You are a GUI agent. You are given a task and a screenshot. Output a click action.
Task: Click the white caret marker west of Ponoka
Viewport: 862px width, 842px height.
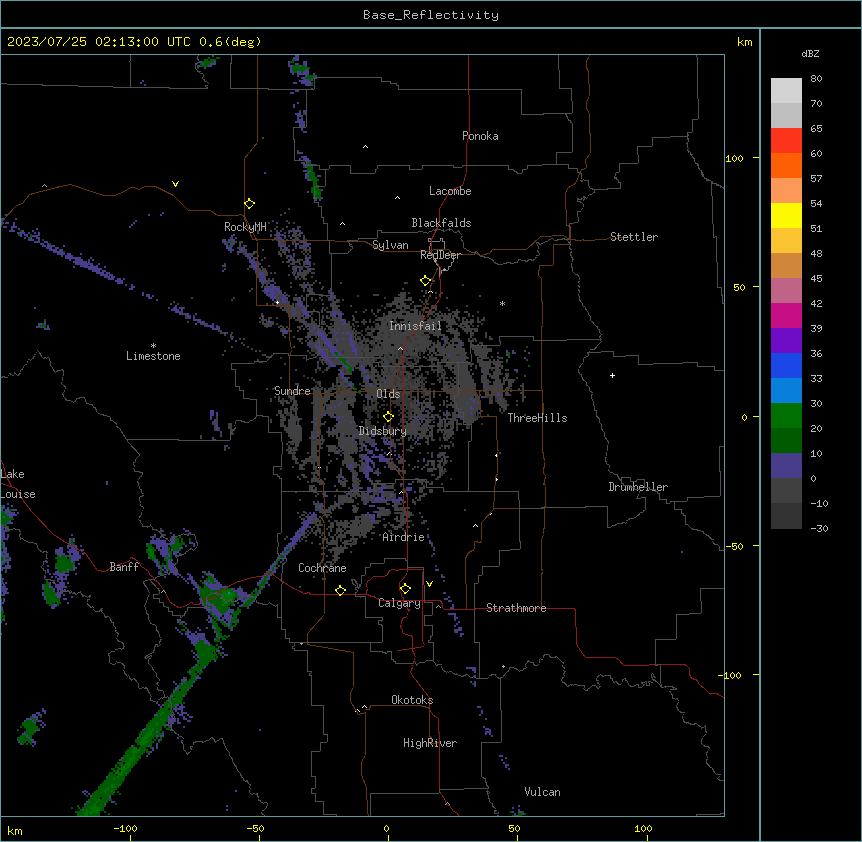365,147
